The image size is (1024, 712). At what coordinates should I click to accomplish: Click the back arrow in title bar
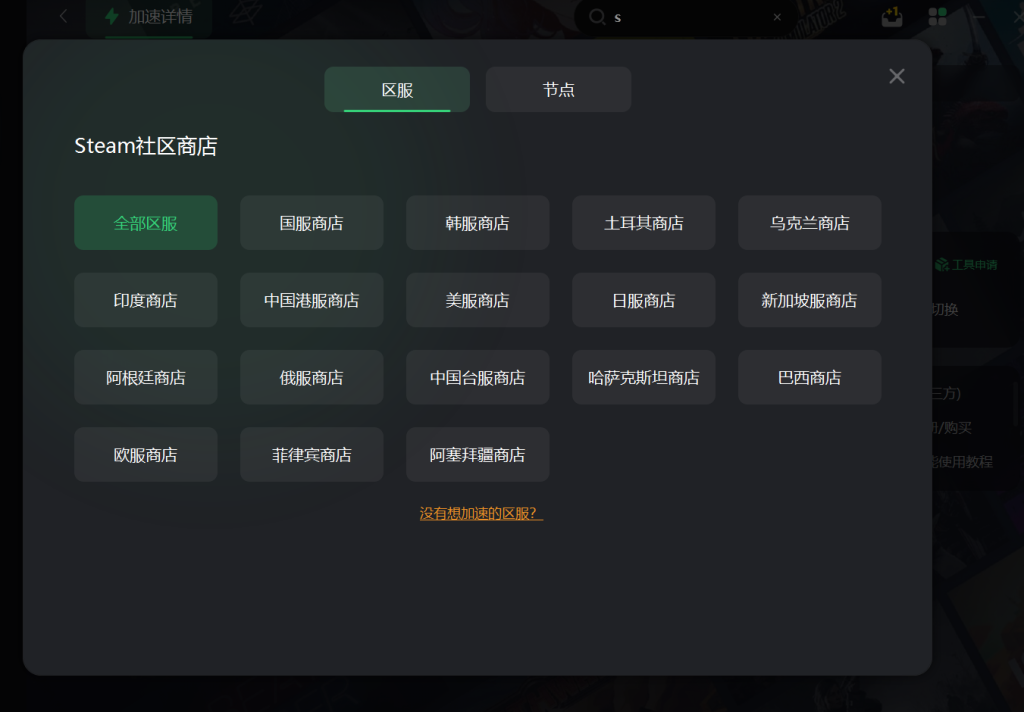tap(63, 16)
